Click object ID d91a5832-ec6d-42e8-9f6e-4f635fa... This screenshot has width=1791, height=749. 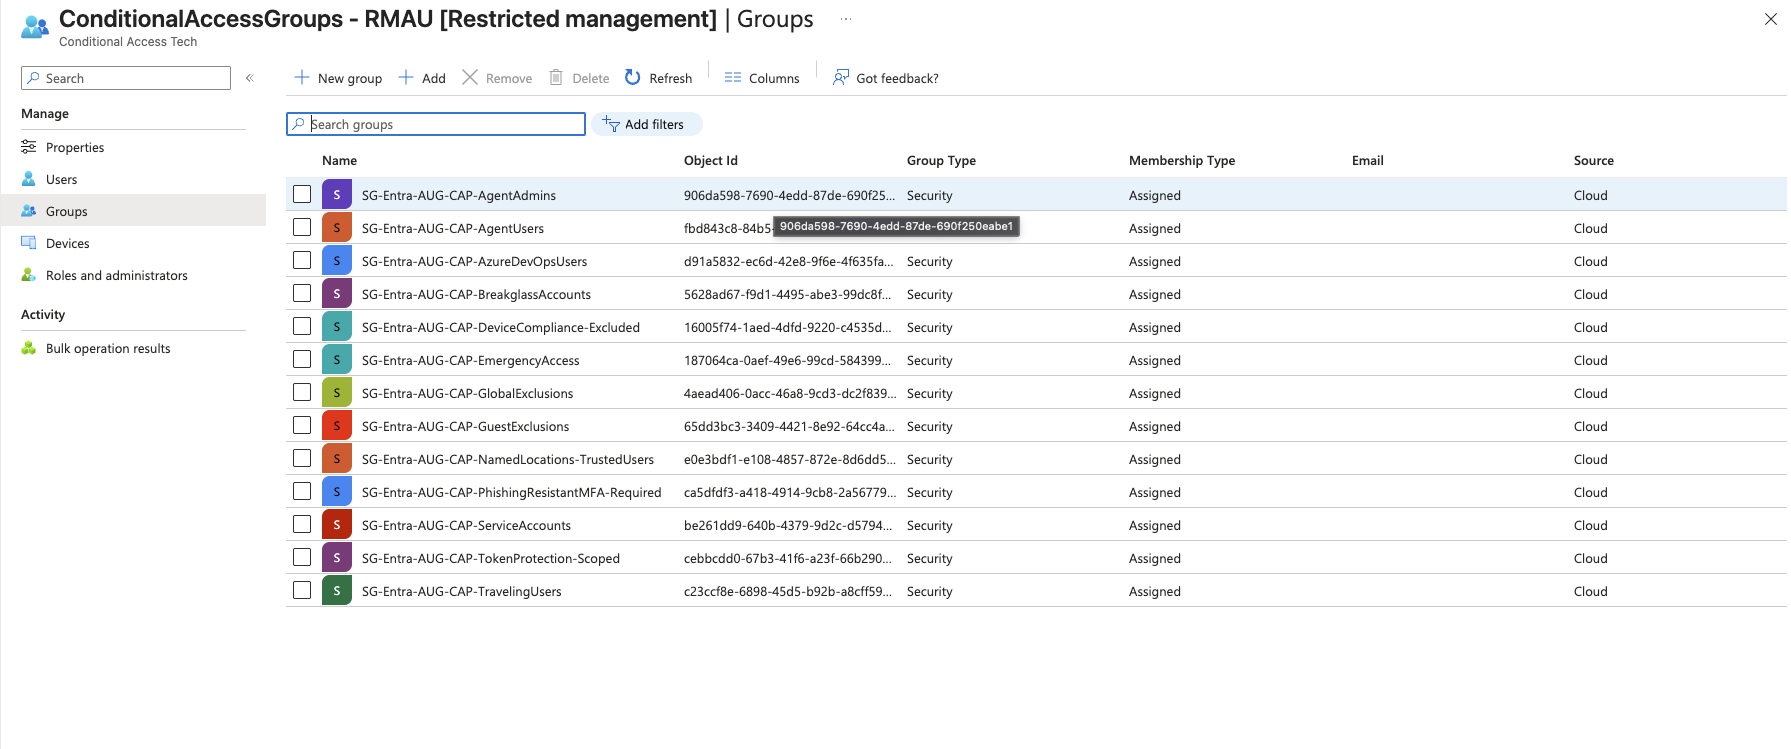(789, 261)
